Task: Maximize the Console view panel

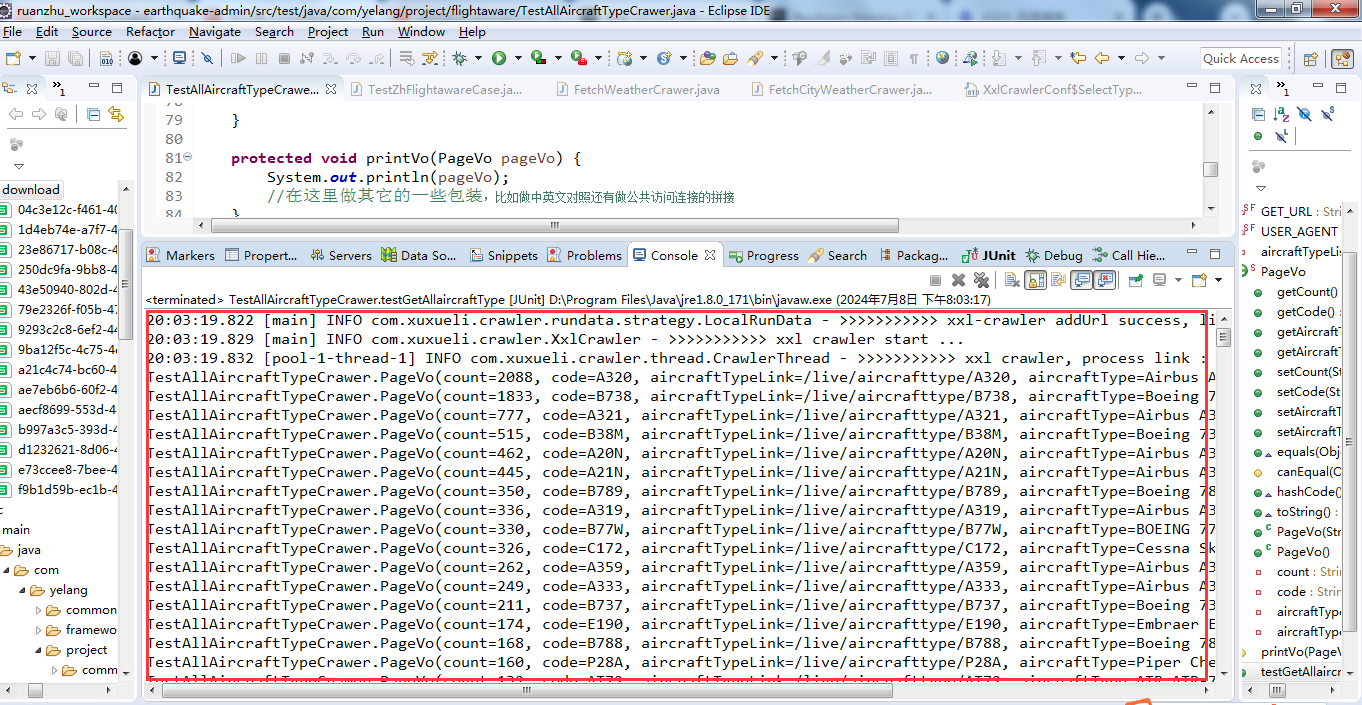Action: coord(1216,255)
